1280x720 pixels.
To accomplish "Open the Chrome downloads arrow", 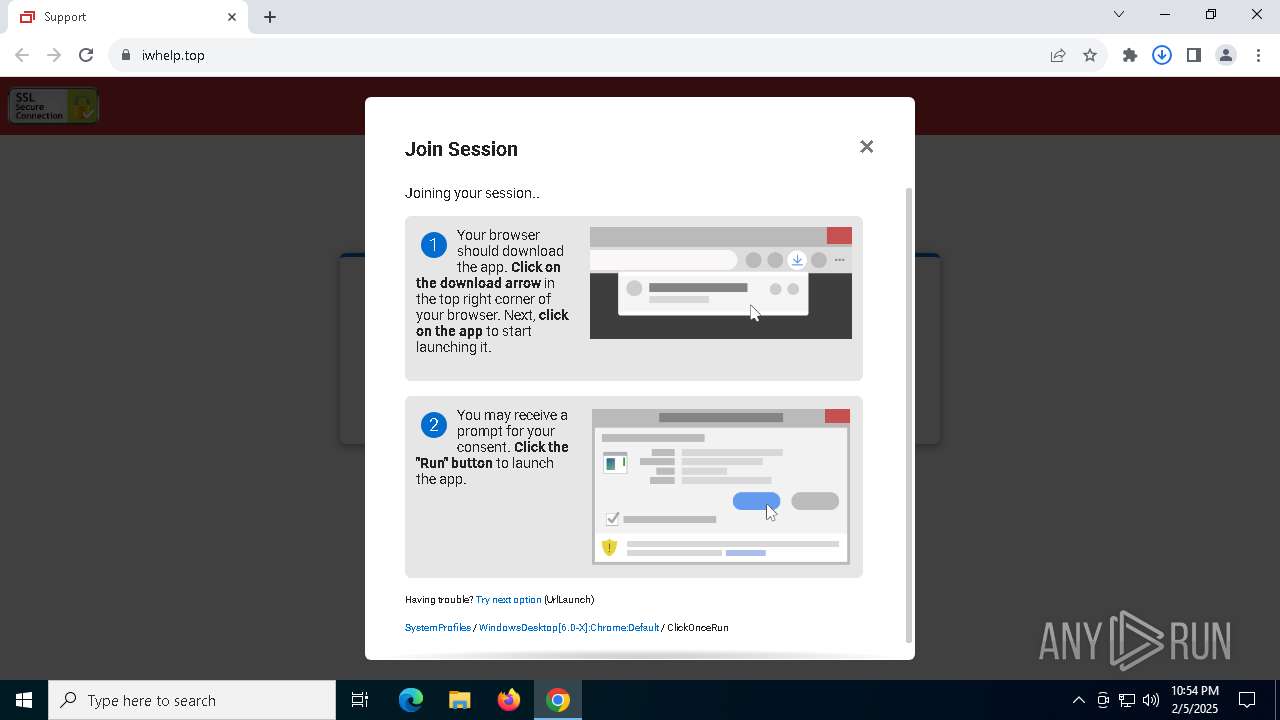I will (1162, 55).
